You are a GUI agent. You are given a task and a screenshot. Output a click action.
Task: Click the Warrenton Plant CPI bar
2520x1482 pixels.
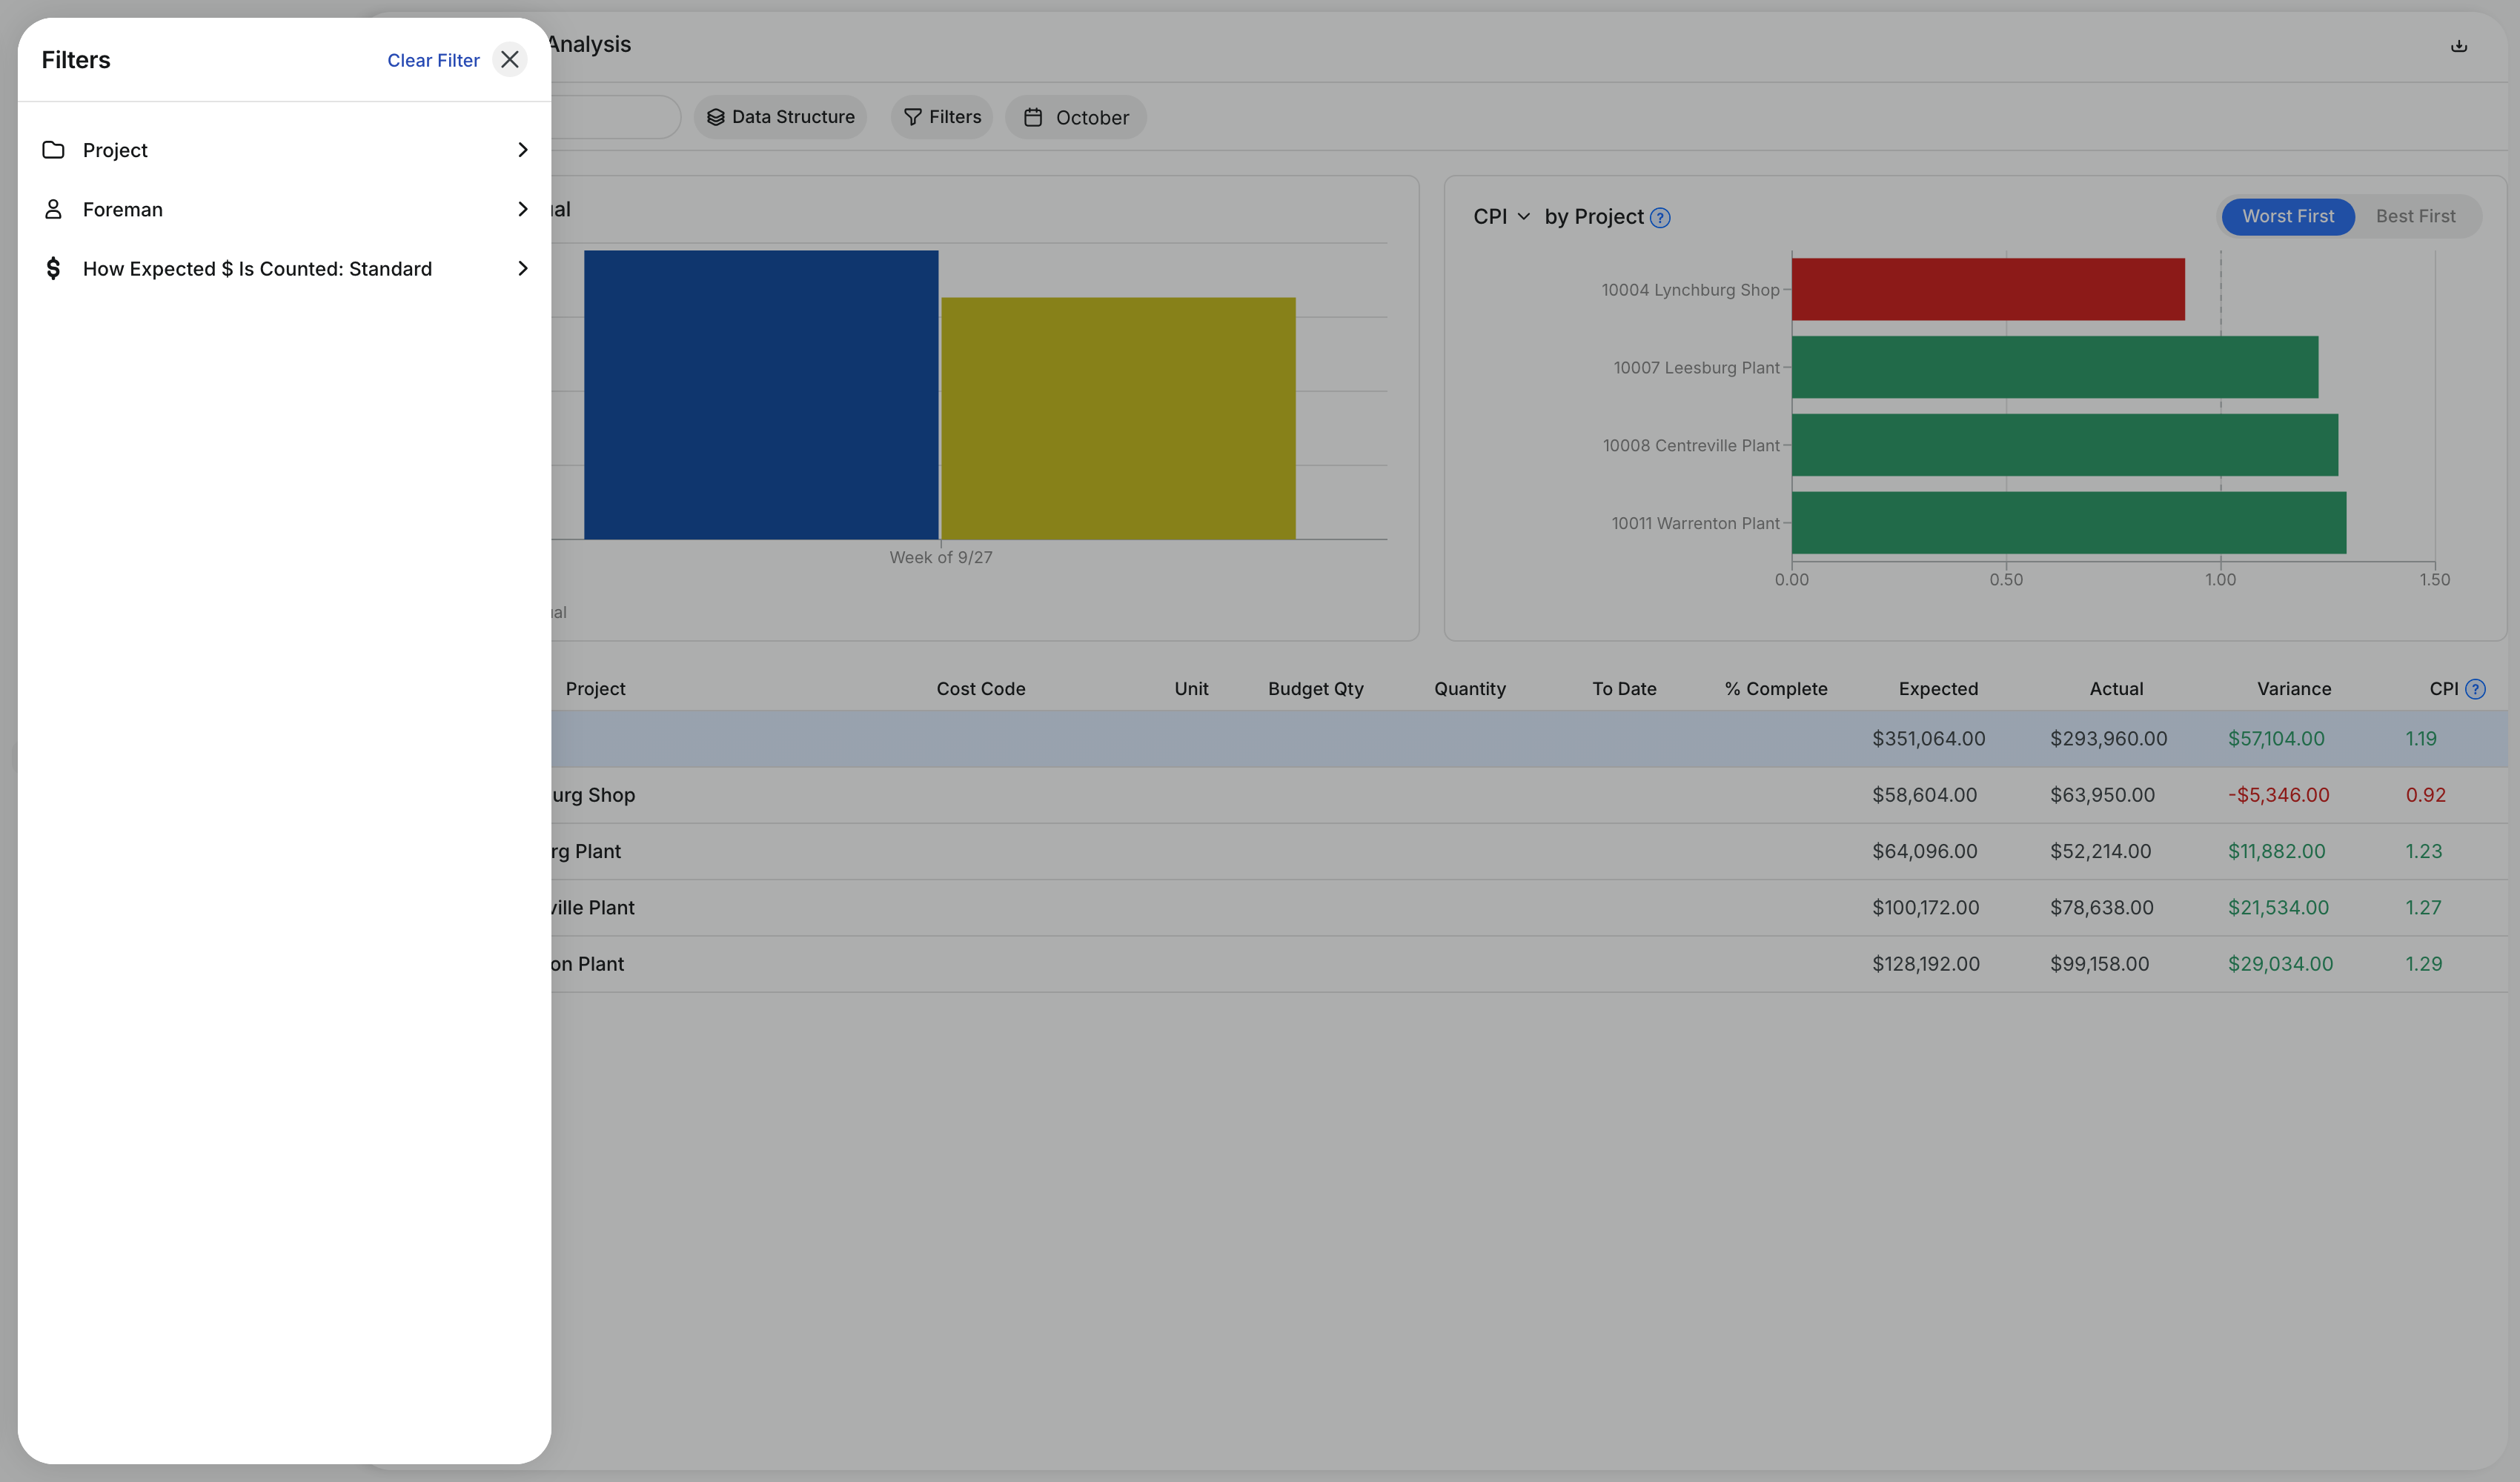tap(2069, 523)
